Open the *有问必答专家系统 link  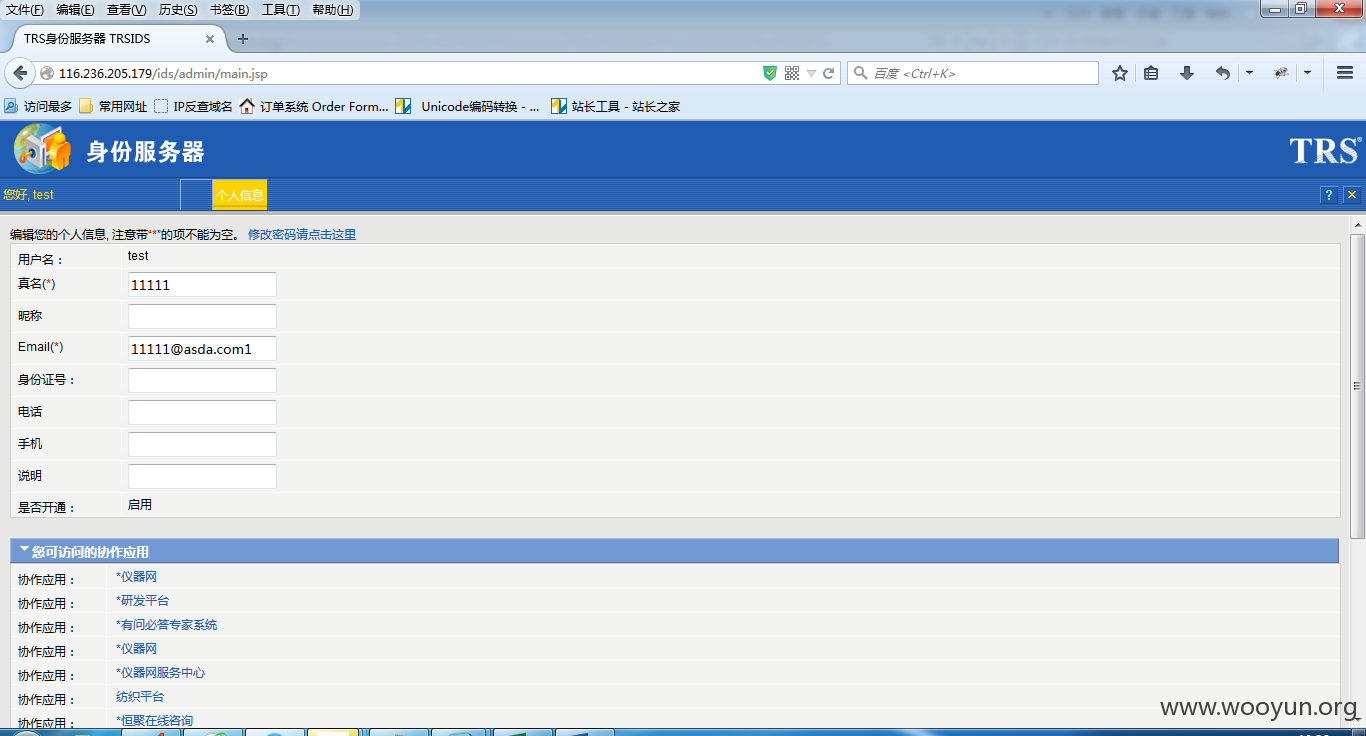tap(166, 625)
